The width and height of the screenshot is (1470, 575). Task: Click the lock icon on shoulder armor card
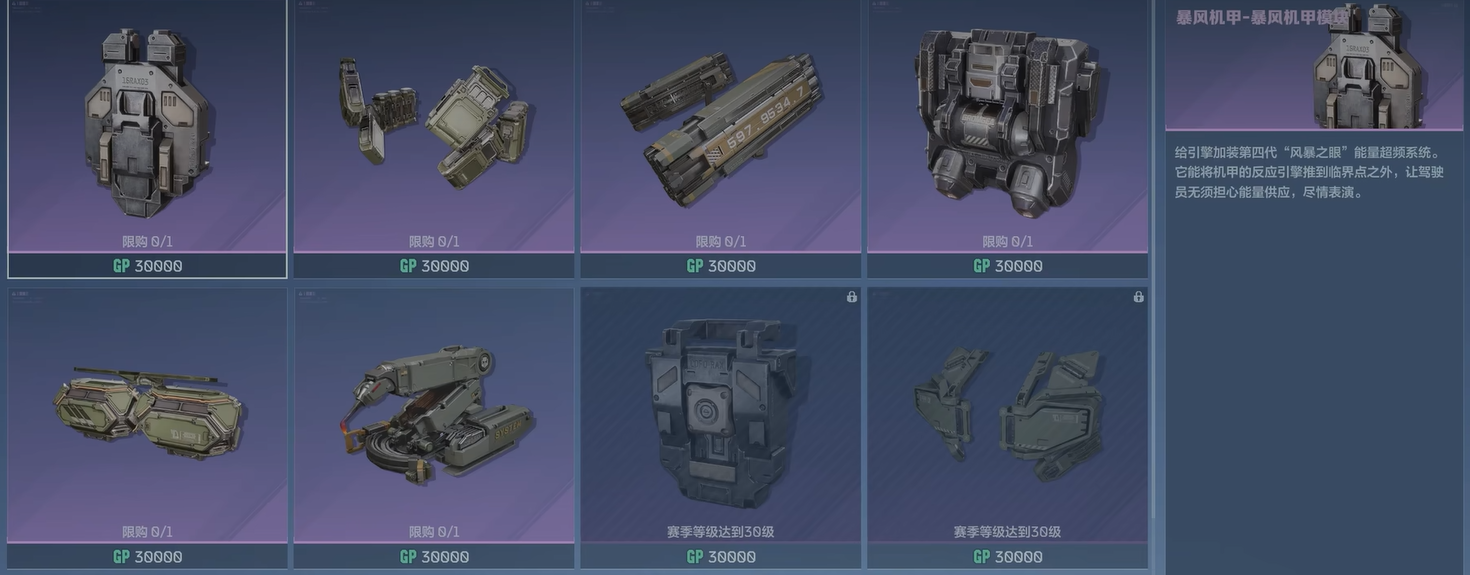click(x=1139, y=297)
